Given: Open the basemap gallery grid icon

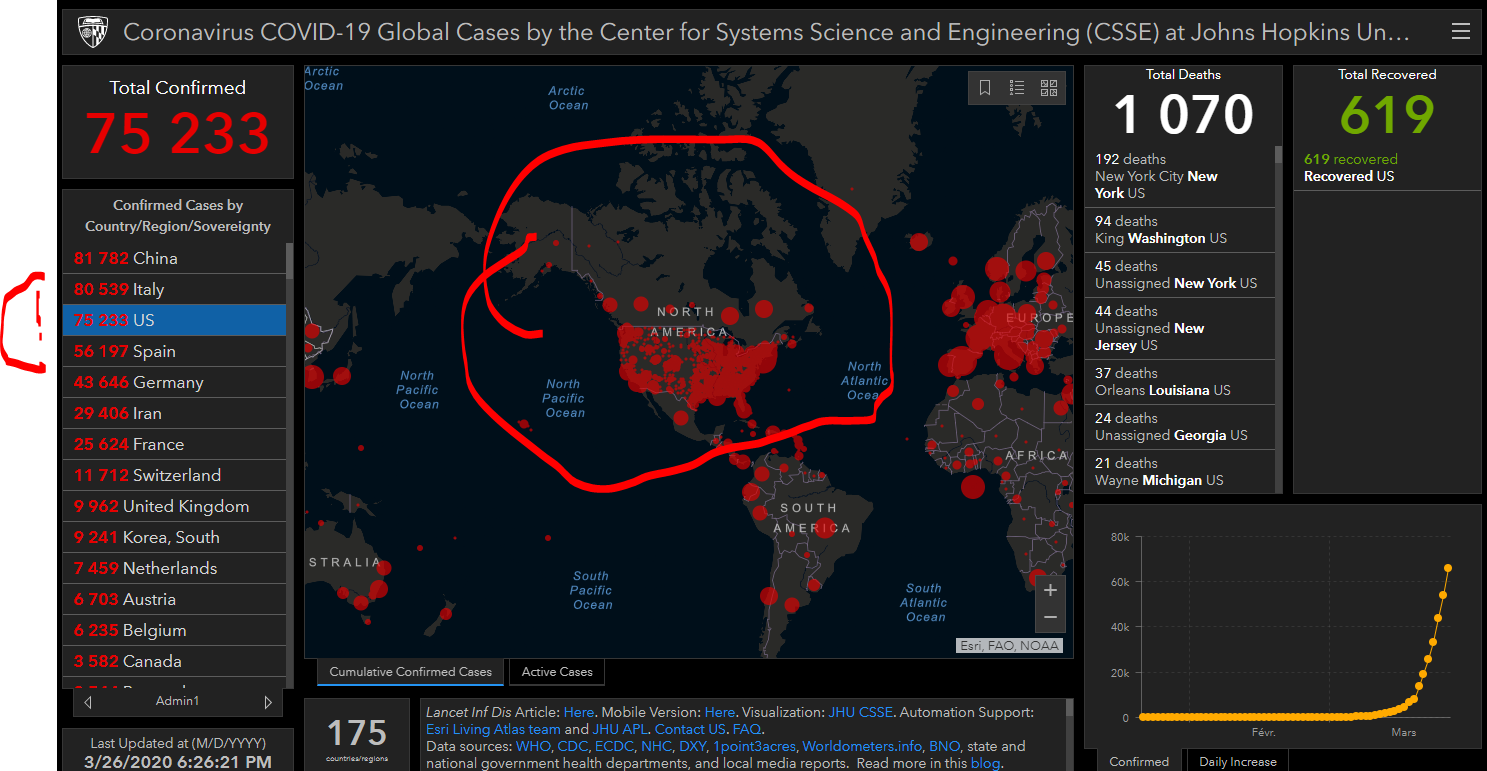Looking at the screenshot, I should pos(1049,88).
